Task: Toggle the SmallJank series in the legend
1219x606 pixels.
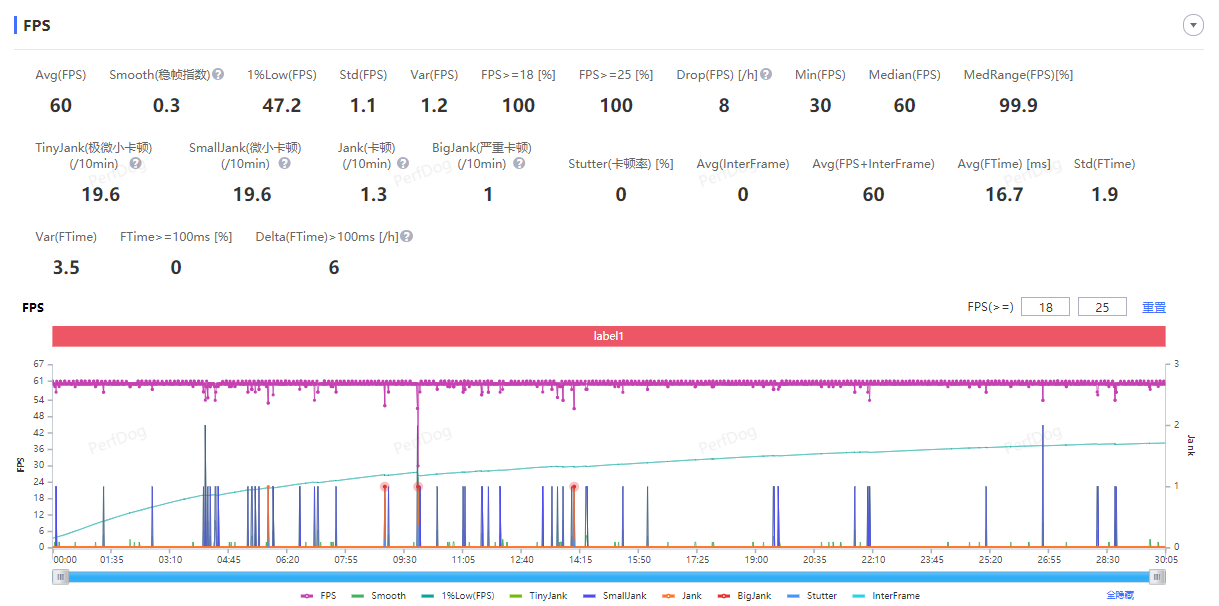Action: [614, 596]
